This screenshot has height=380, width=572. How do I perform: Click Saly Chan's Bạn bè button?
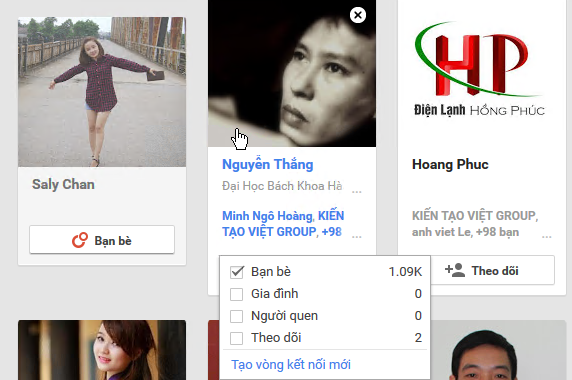tap(102, 240)
